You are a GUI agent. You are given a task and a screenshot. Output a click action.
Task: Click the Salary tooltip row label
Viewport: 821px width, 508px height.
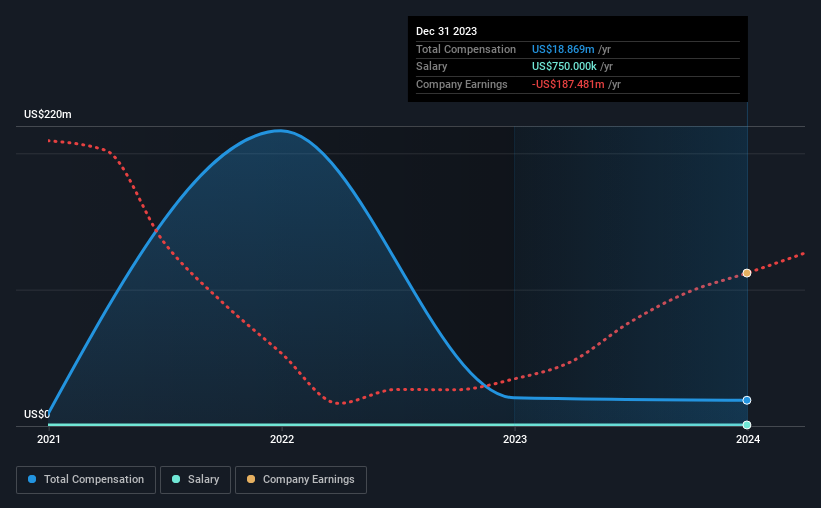[431, 67]
